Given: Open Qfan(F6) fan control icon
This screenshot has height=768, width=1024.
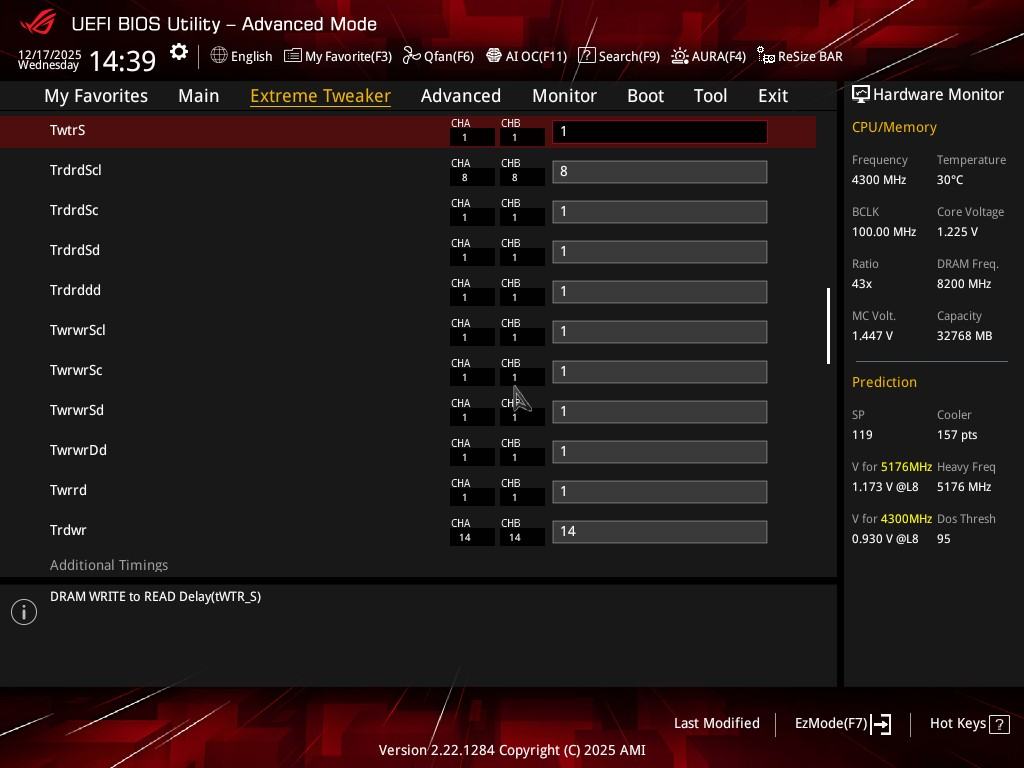Looking at the screenshot, I should pos(411,56).
